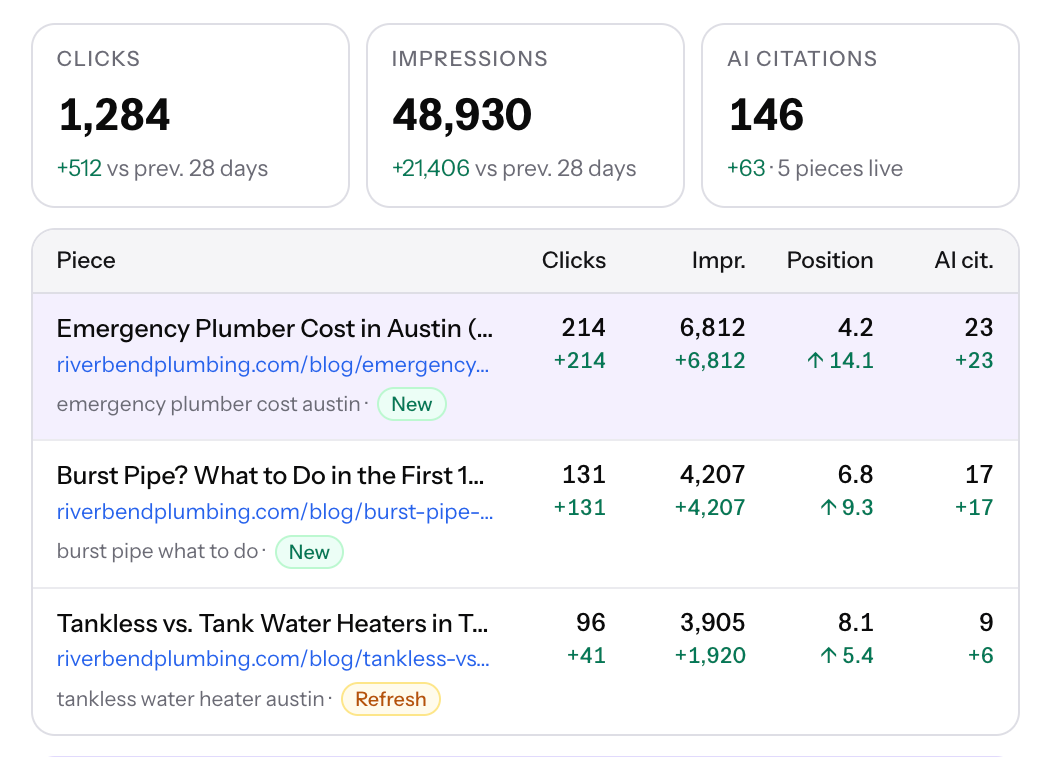The width and height of the screenshot is (1044, 757).
Task: Click Refresh badge on Tankless row
Action: coord(391,699)
